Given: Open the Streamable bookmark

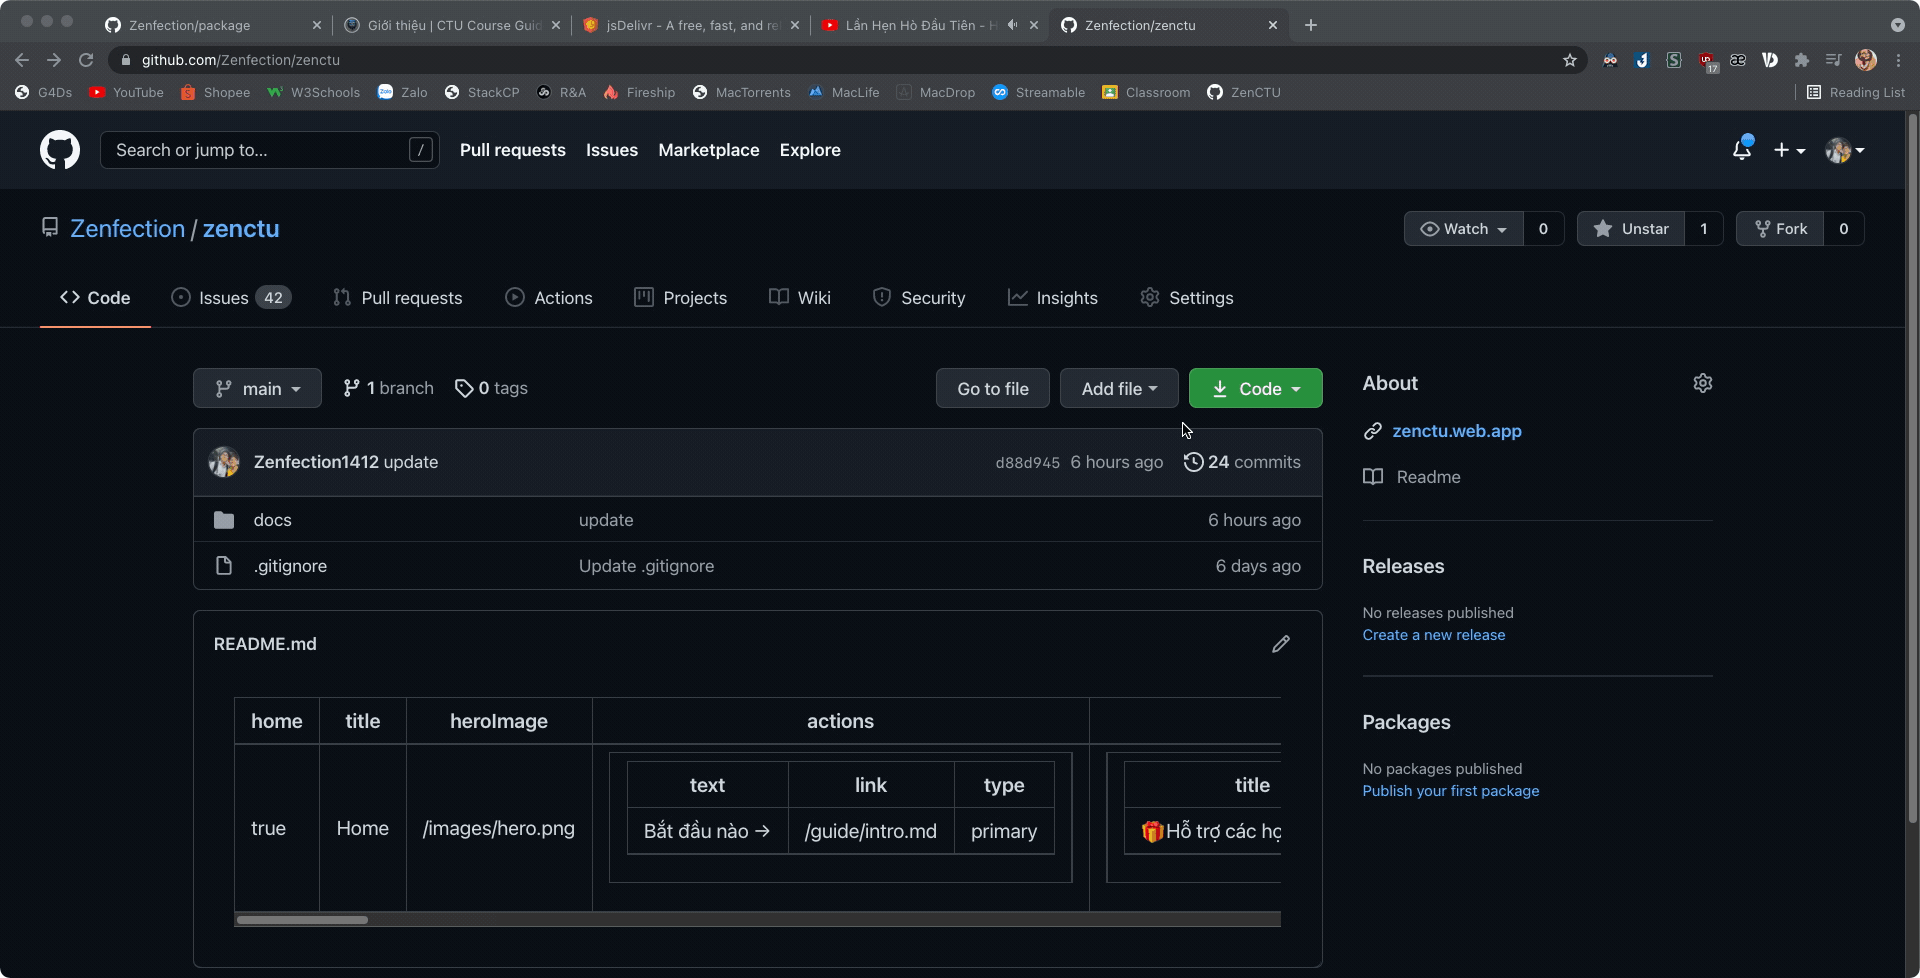Looking at the screenshot, I should [x=1039, y=92].
